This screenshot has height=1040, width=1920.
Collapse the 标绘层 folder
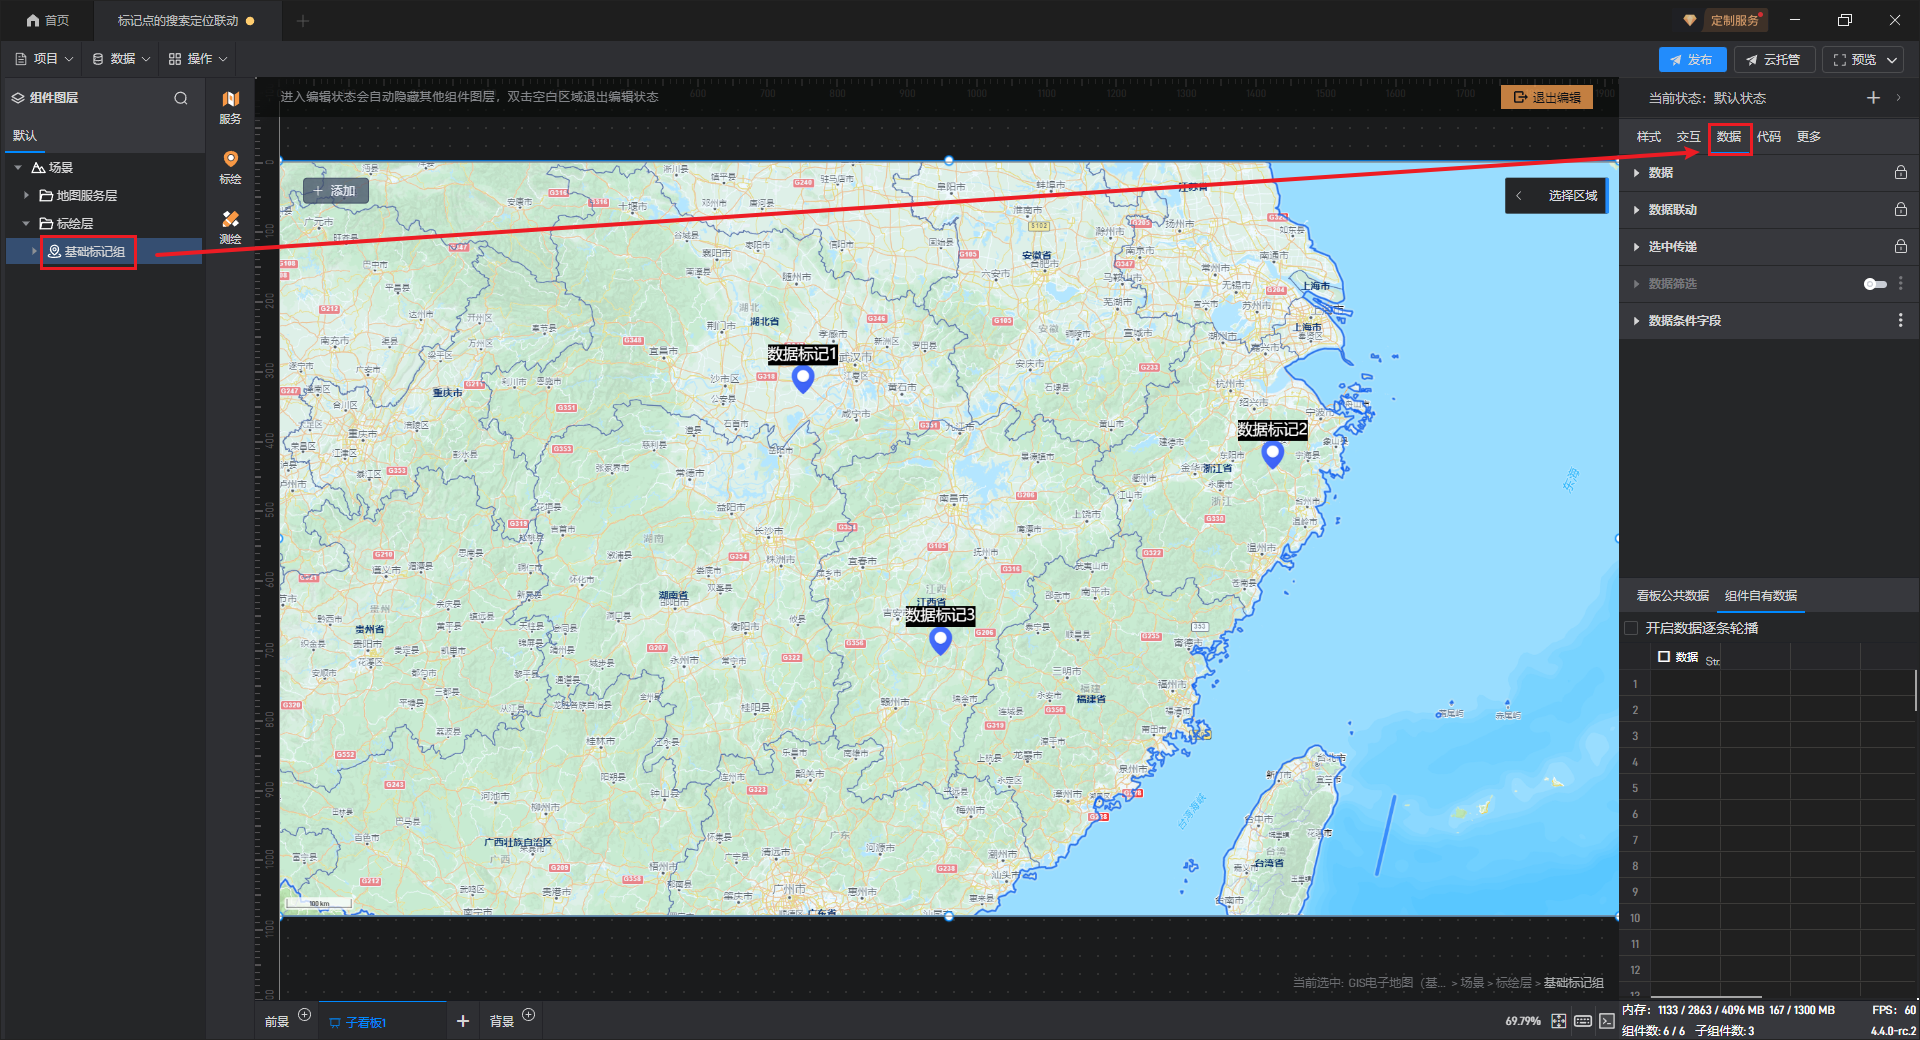26,224
